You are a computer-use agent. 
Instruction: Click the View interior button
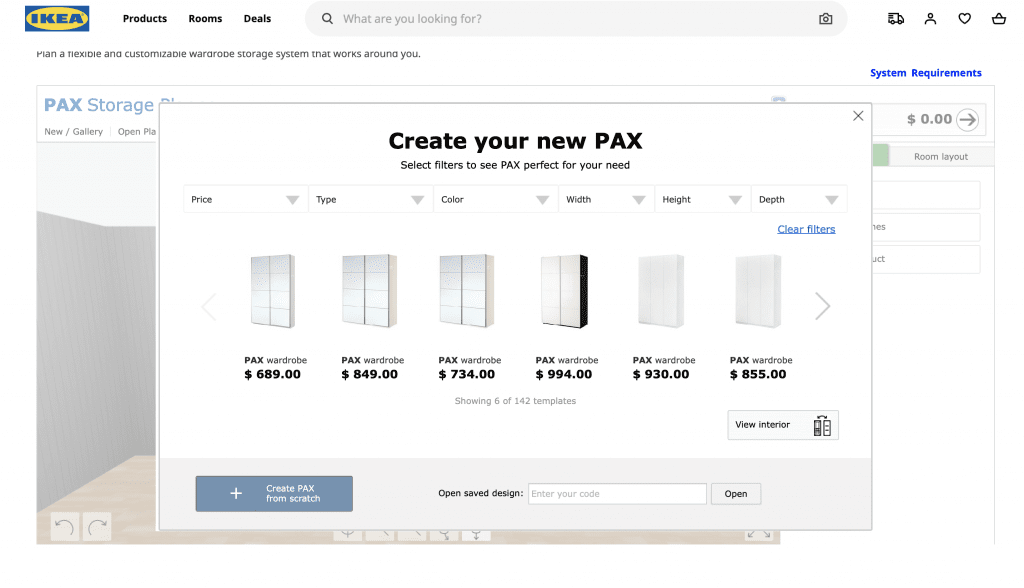(783, 425)
